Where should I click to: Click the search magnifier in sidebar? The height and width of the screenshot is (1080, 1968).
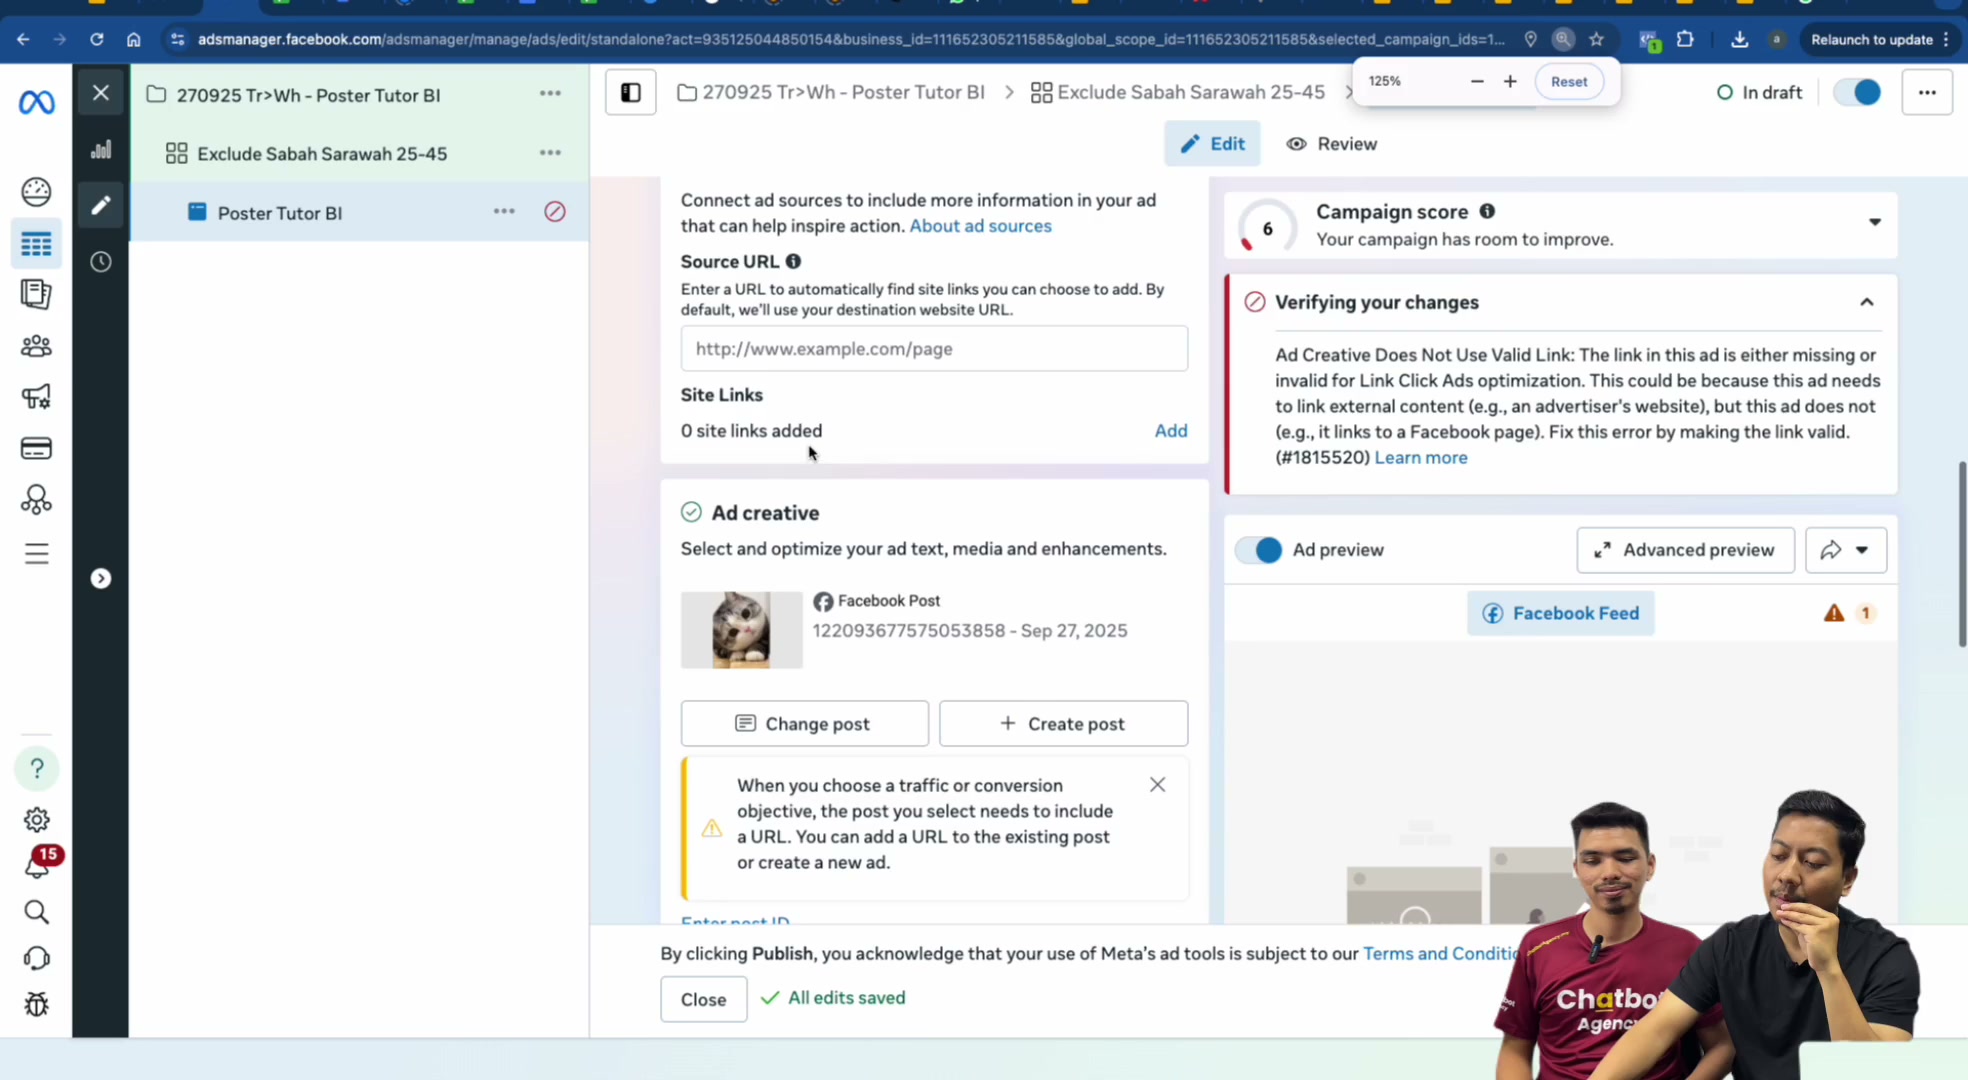[x=36, y=912]
